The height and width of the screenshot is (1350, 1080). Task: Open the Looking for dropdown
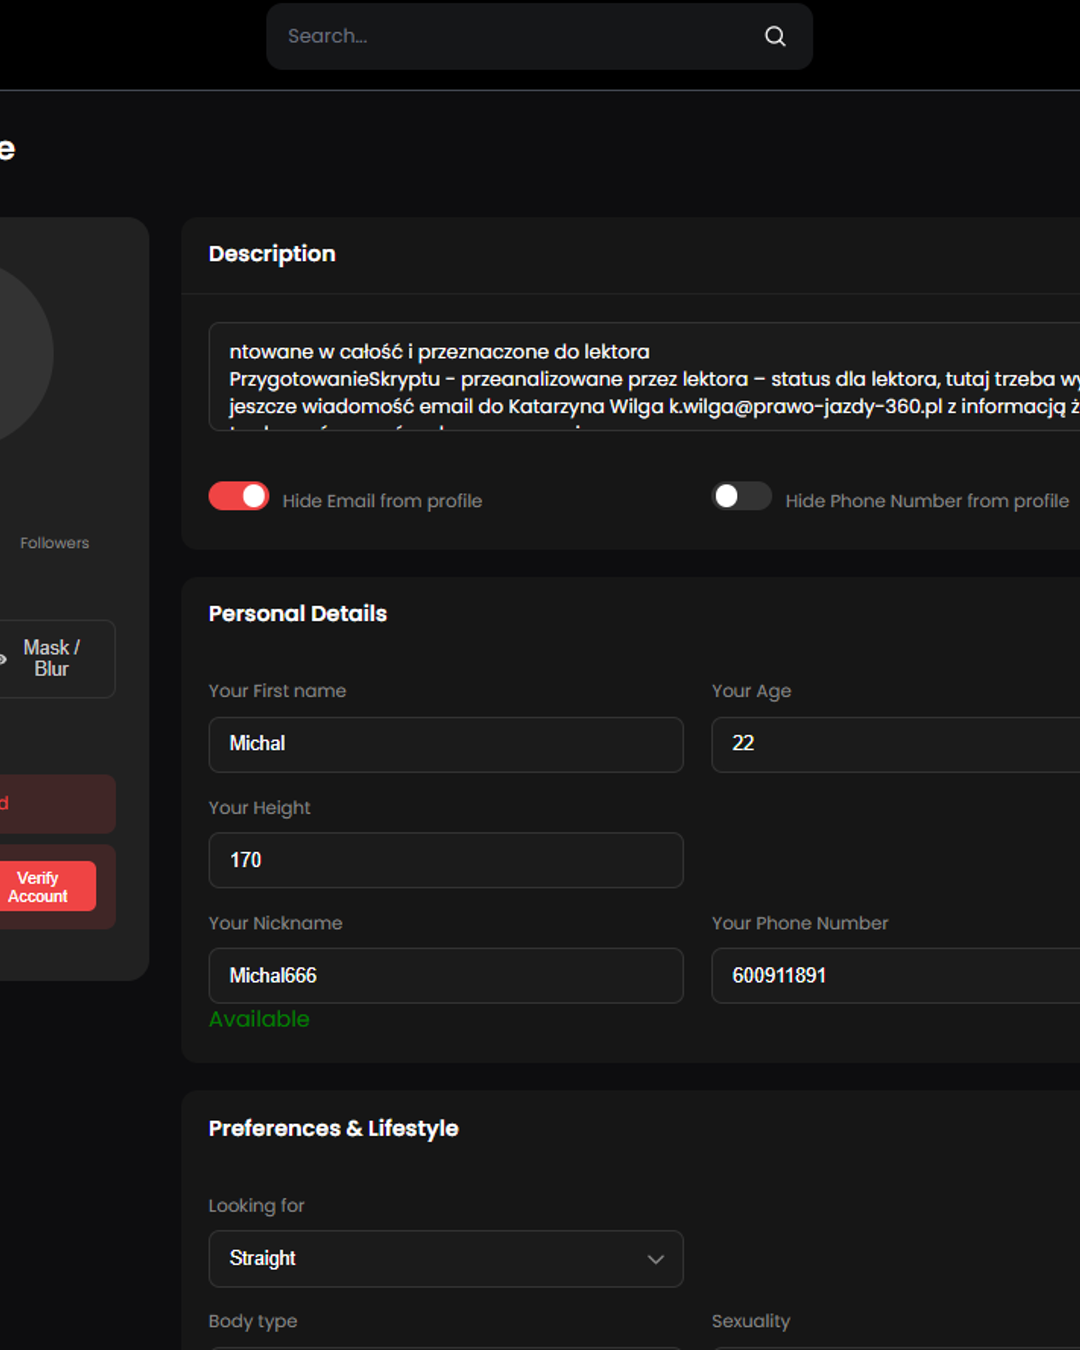[446, 1259]
